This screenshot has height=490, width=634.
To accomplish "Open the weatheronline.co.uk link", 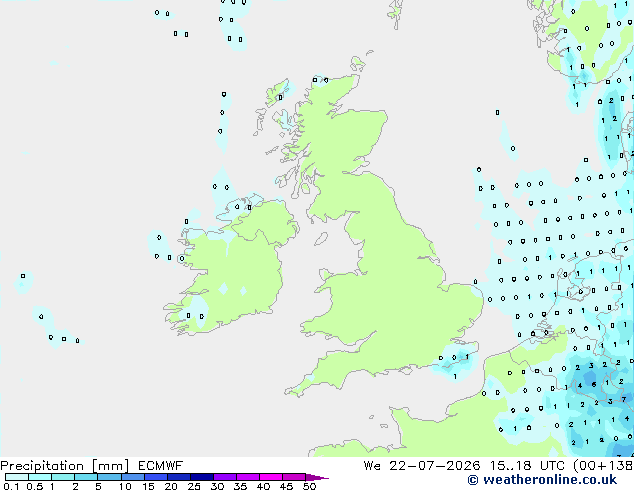I will [x=542, y=480].
